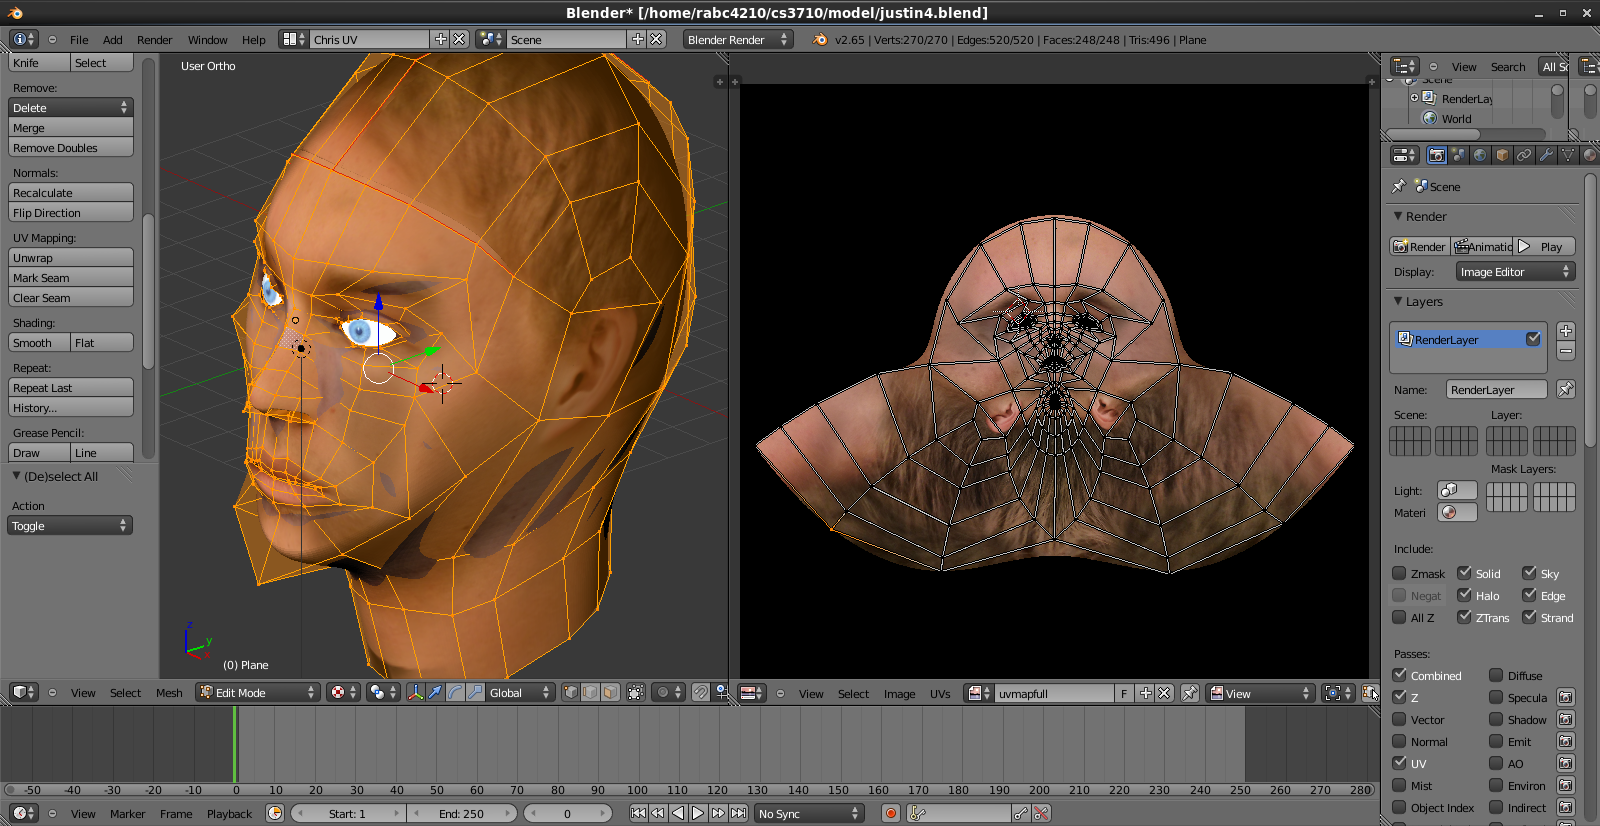
Task: Enable the Vector pass checkbox
Action: pos(1400,719)
